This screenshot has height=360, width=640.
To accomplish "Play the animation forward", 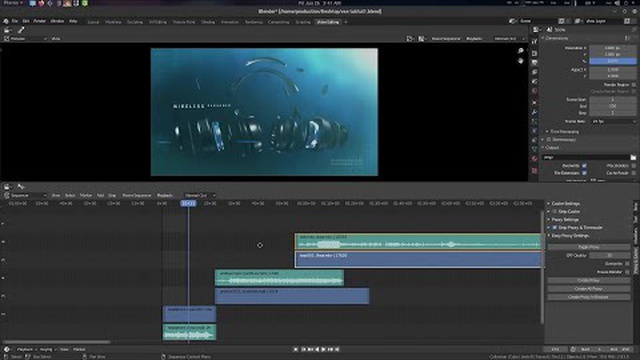I will click(324, 349).
